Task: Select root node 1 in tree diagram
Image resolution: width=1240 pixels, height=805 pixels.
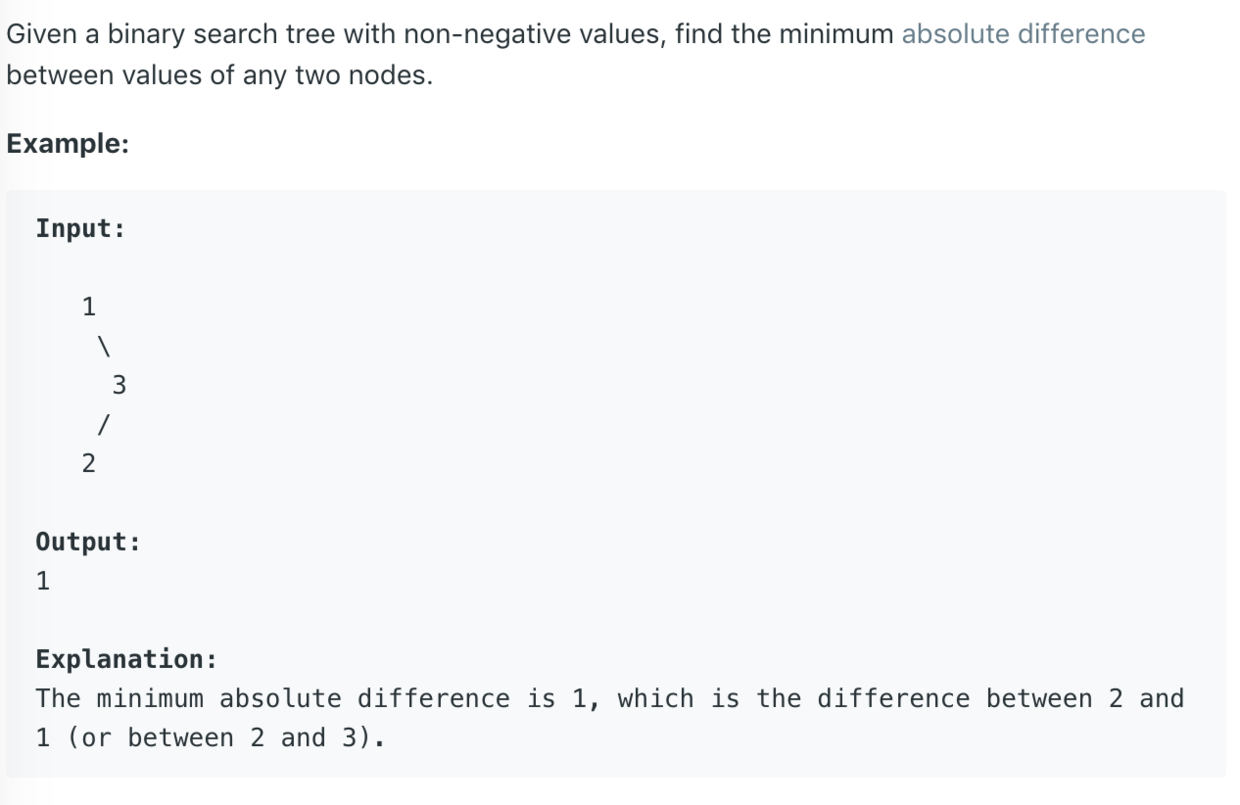Action: tap(89, 307)
